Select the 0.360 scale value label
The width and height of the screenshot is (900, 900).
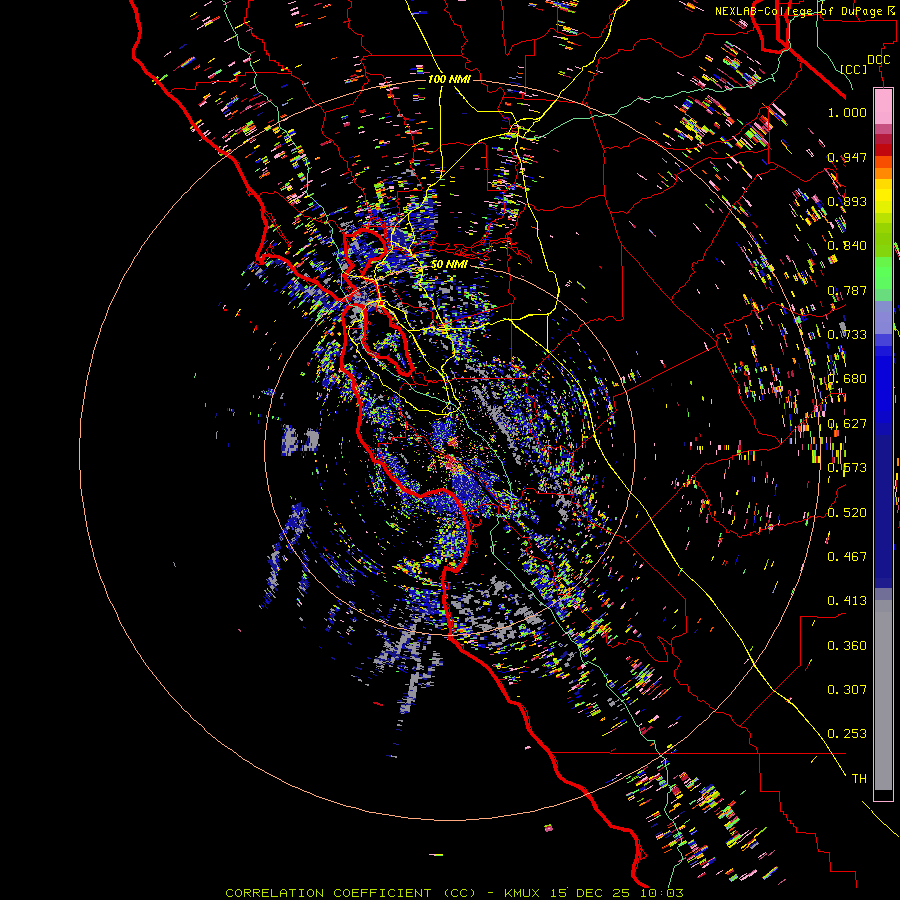[x=847, y=646]
